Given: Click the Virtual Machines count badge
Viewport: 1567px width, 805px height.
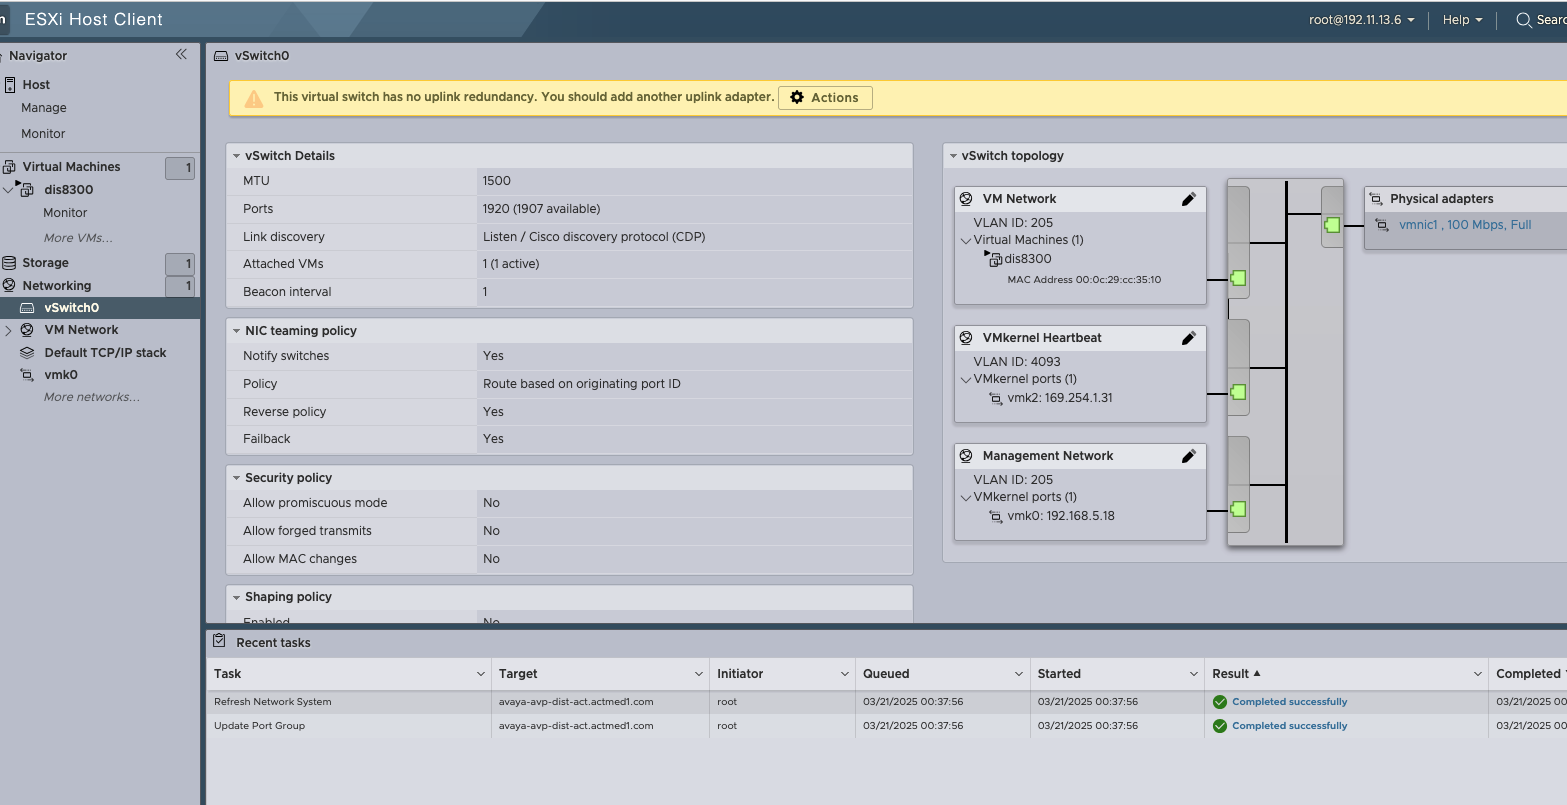Looking at the screenshot, I should point(180,168).
